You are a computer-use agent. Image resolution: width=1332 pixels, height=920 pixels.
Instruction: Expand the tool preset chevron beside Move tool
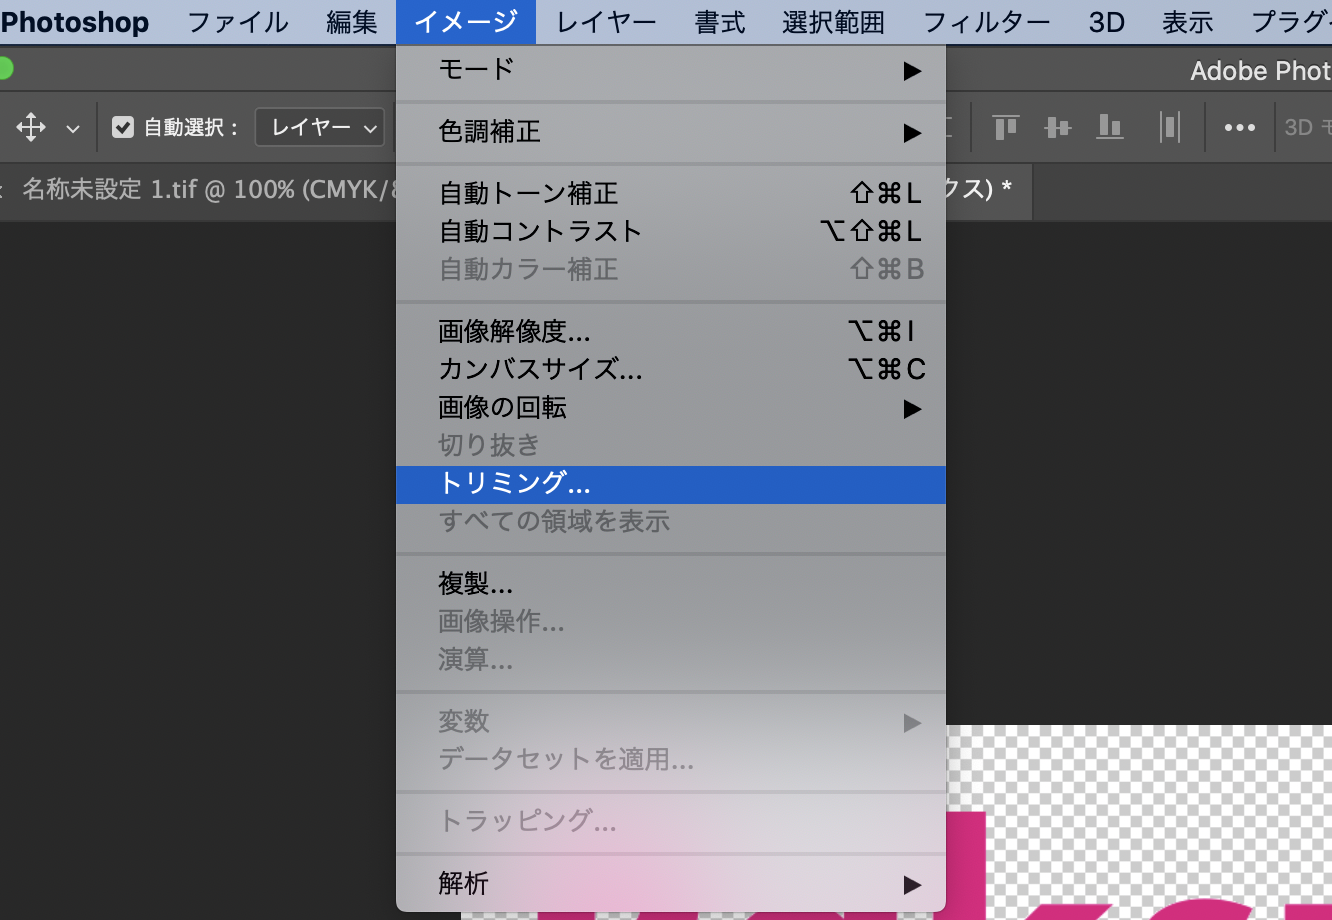click(72, 128)
